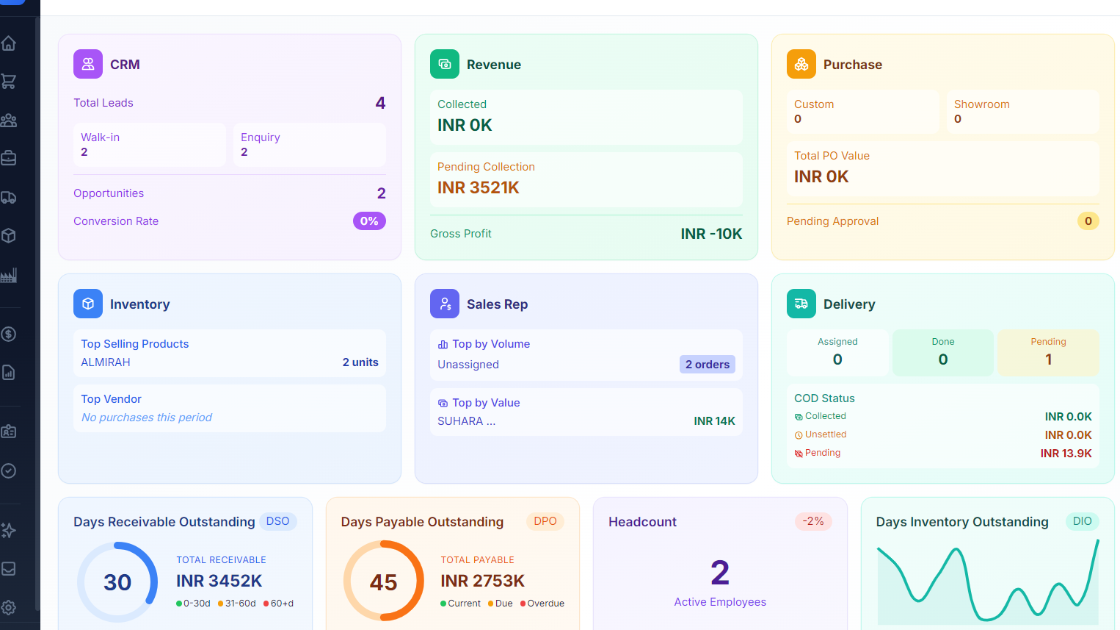Select the briefcase icon in the sidebar
Viewport: 1120px width, 630px height.
tap(9, 158)
